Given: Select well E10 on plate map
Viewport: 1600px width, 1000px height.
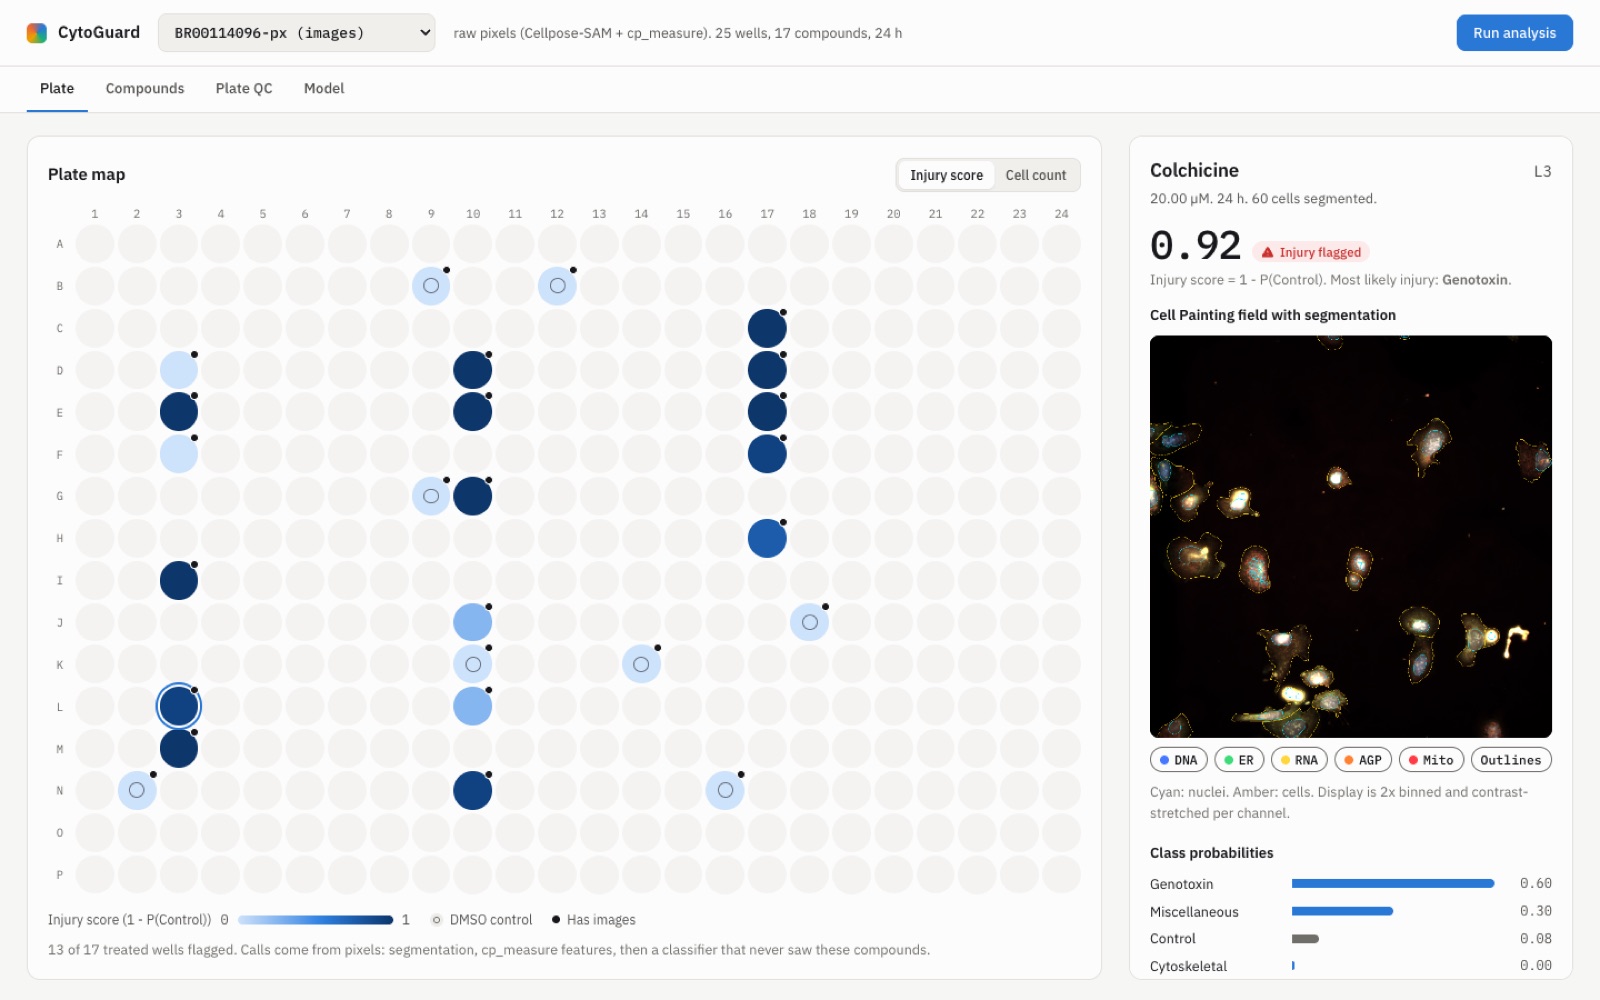Looking at the screenshot, I should [x=473, y=412].
